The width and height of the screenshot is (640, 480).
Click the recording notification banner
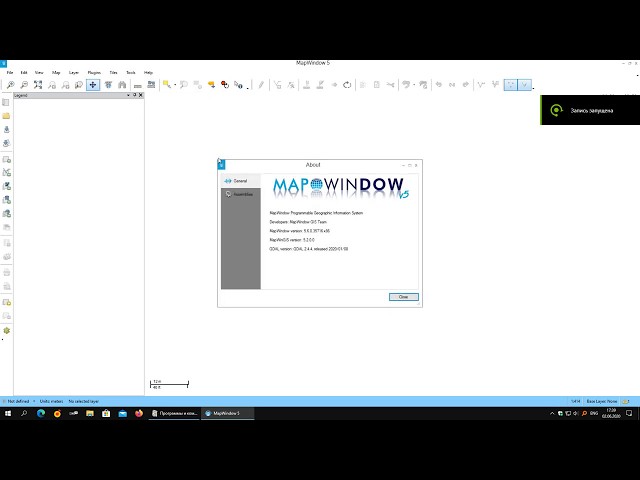point(590,110)
